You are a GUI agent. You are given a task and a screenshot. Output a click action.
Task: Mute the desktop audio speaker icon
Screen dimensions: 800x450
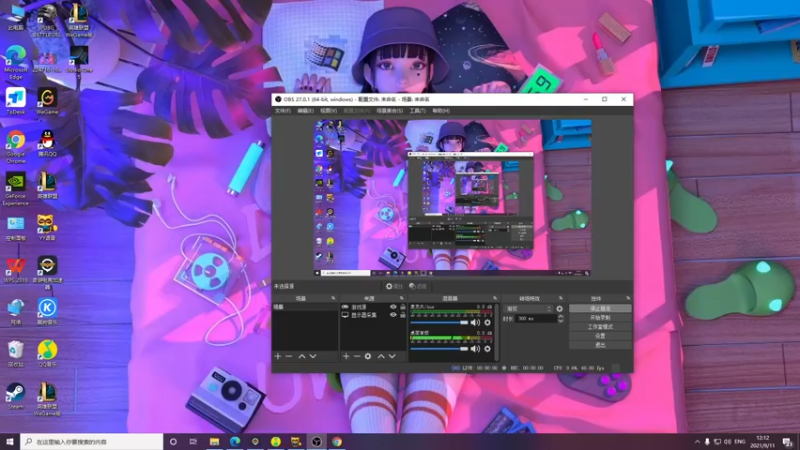click(475, 349)
